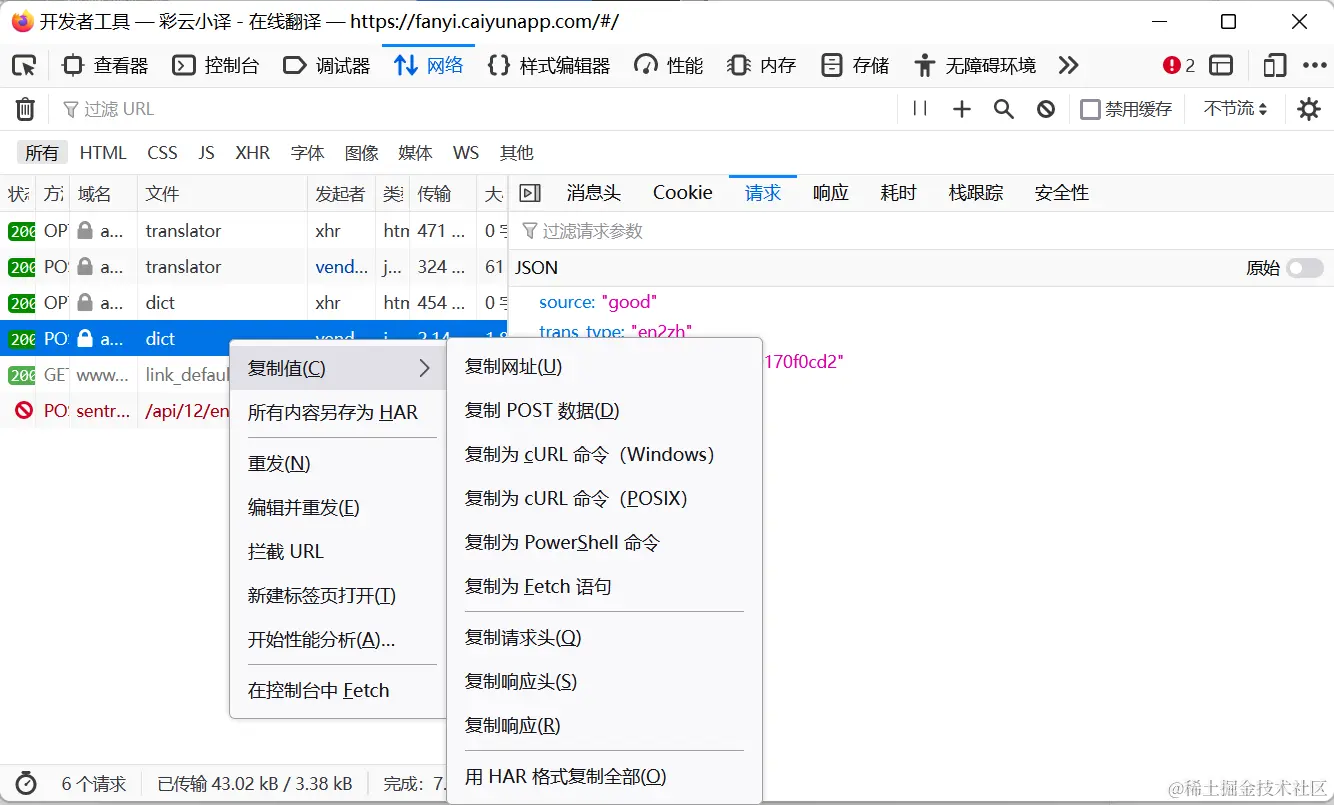Filter requests by XHR
Image resolution: width=1334 pixels, height=805 pixels.
(253, 153)
